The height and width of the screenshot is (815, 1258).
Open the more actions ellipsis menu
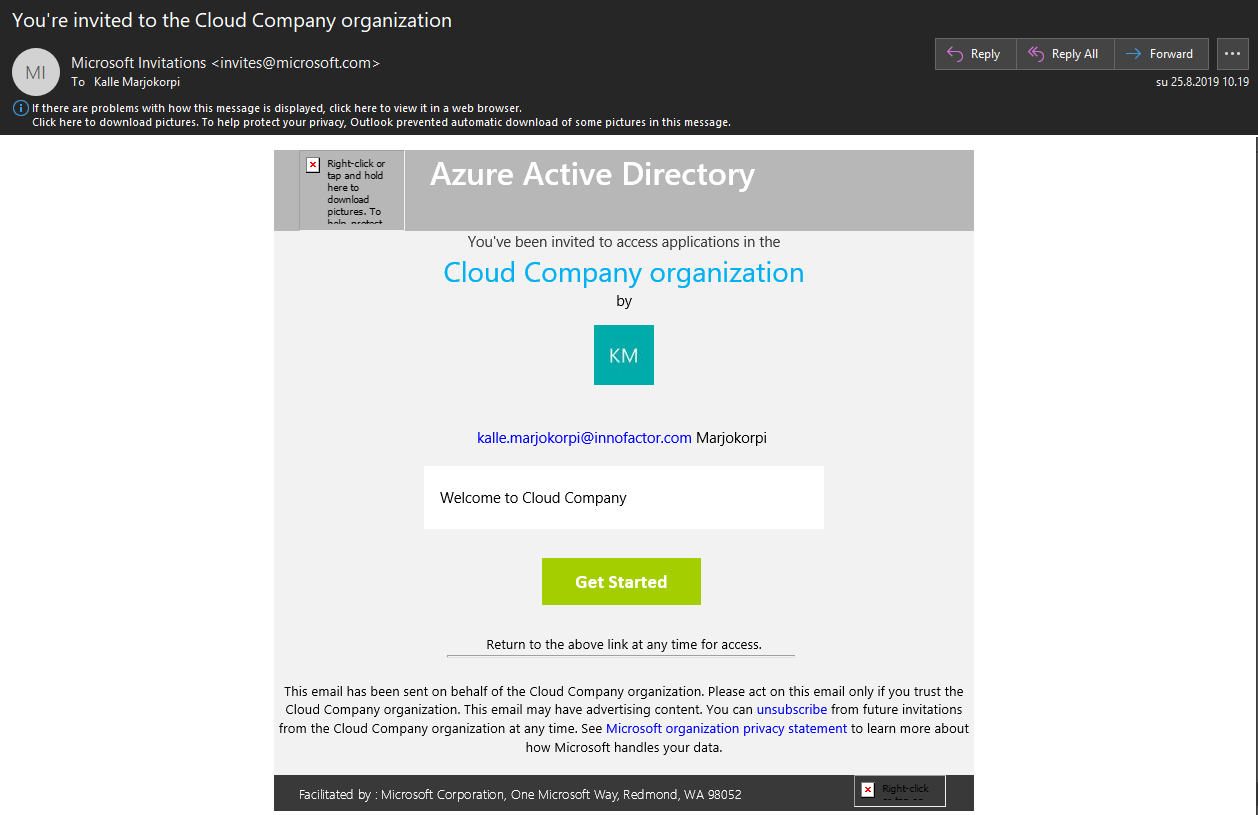pyautogui.click(x=1233, y=54)
